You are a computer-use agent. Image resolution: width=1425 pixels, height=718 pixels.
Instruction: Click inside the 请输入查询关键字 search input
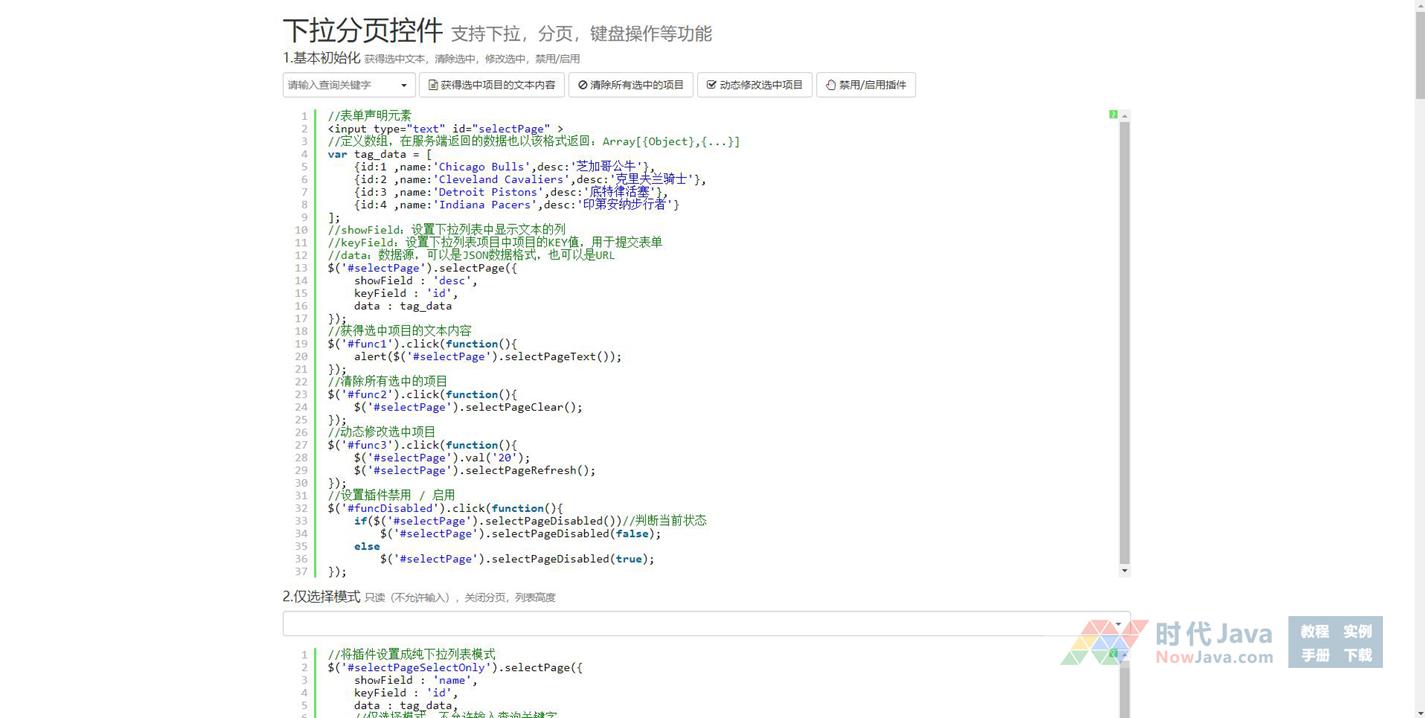click(340, 85)
